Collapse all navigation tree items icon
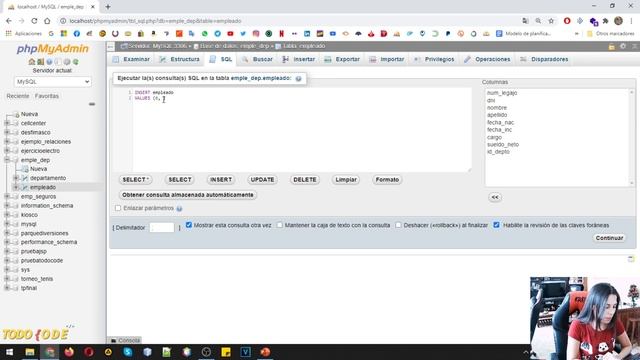 (x=92, y=104)
